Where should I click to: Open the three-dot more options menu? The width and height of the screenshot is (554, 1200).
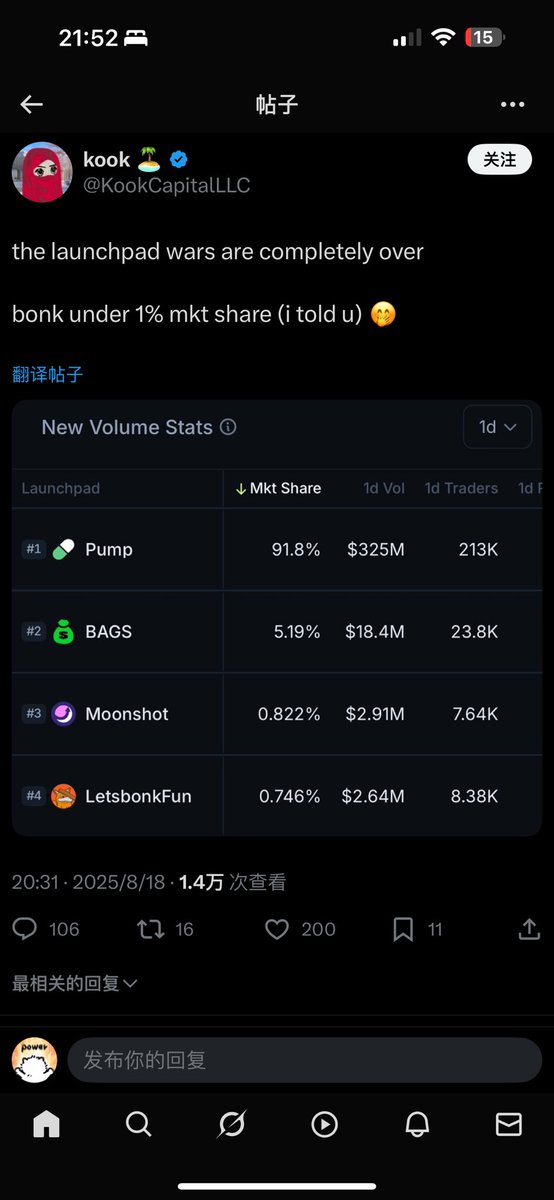pyautogui.click(x=512, y=105)
